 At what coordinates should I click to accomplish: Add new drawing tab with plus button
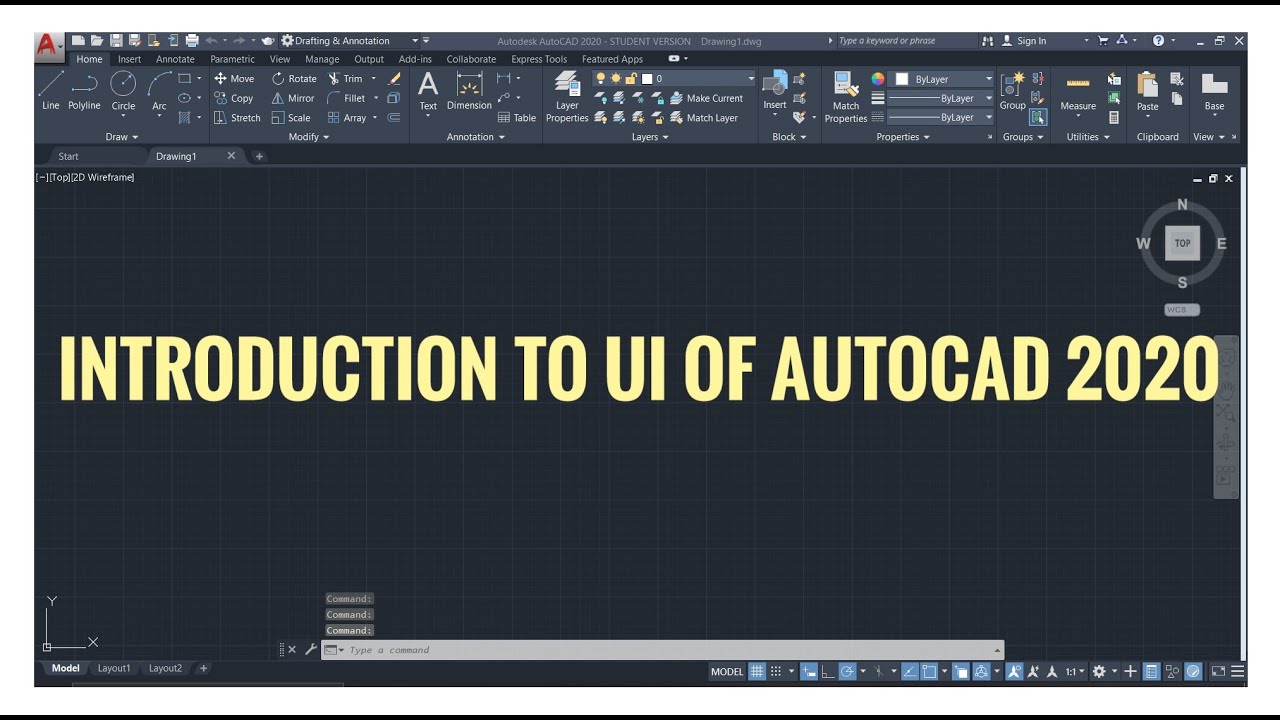click(x=259, y=156)
